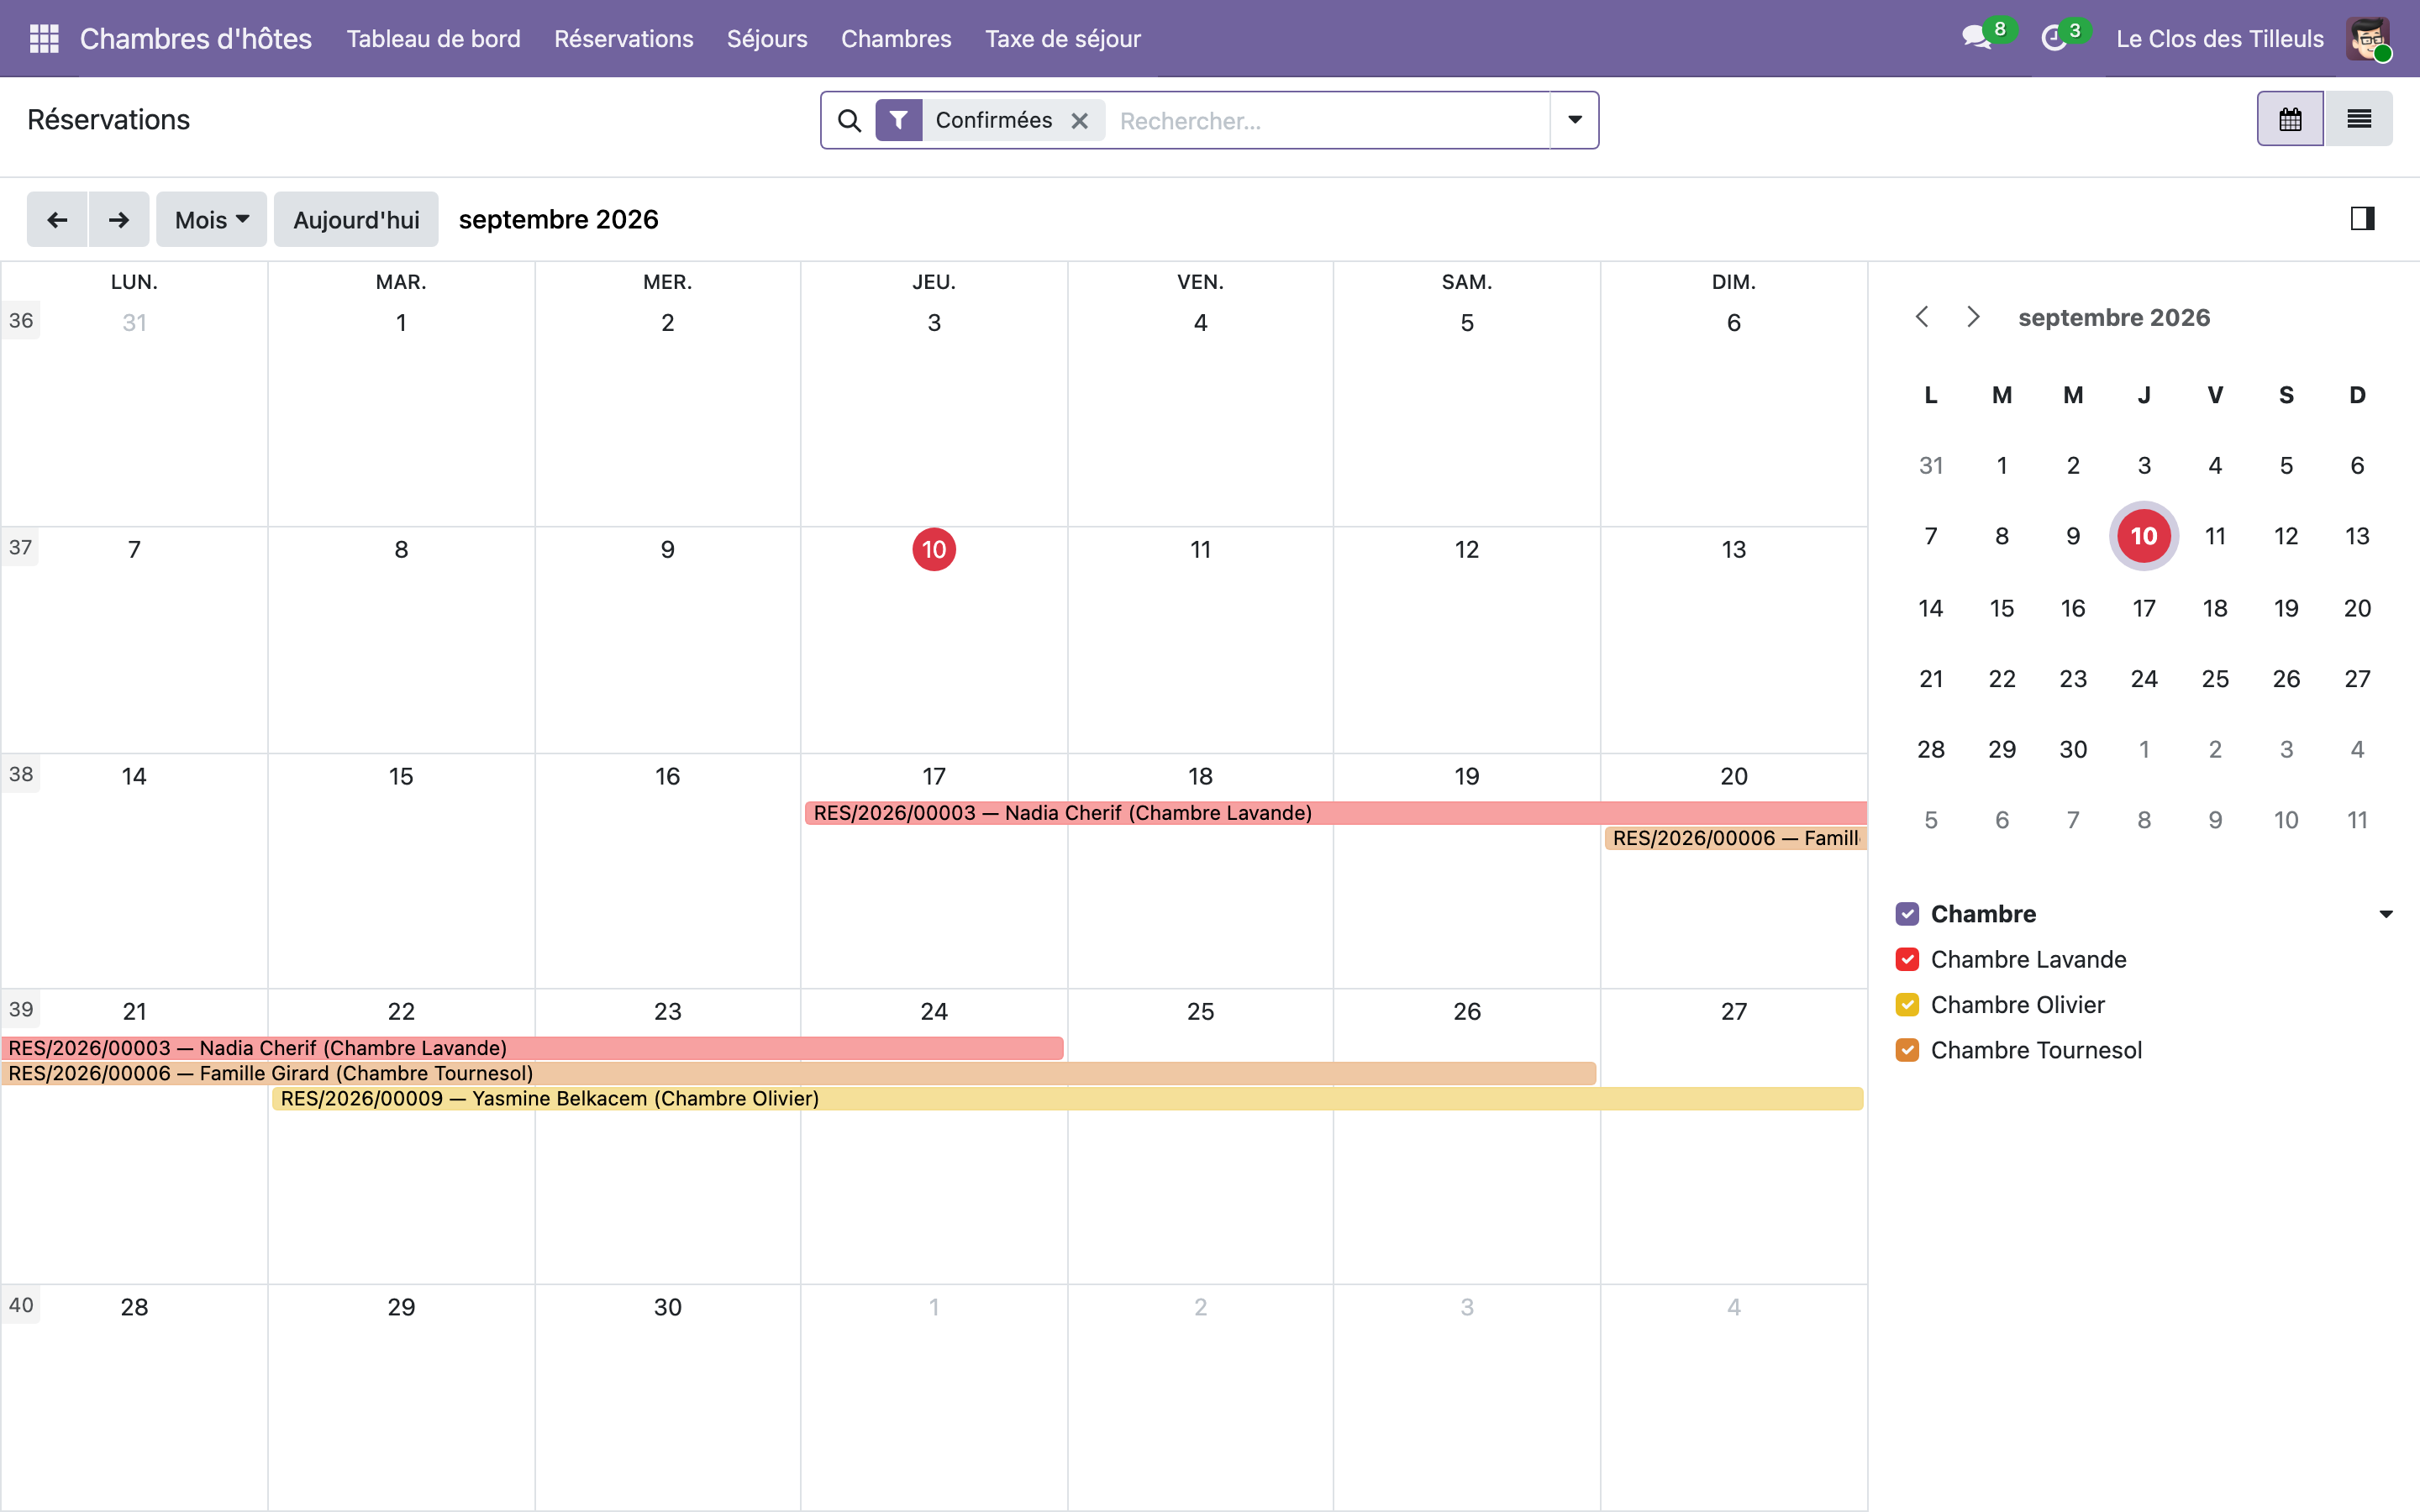Go to next month with right arrow
The width and height of the screenshot is (2420, 1512).
click(x=119, y=219)
